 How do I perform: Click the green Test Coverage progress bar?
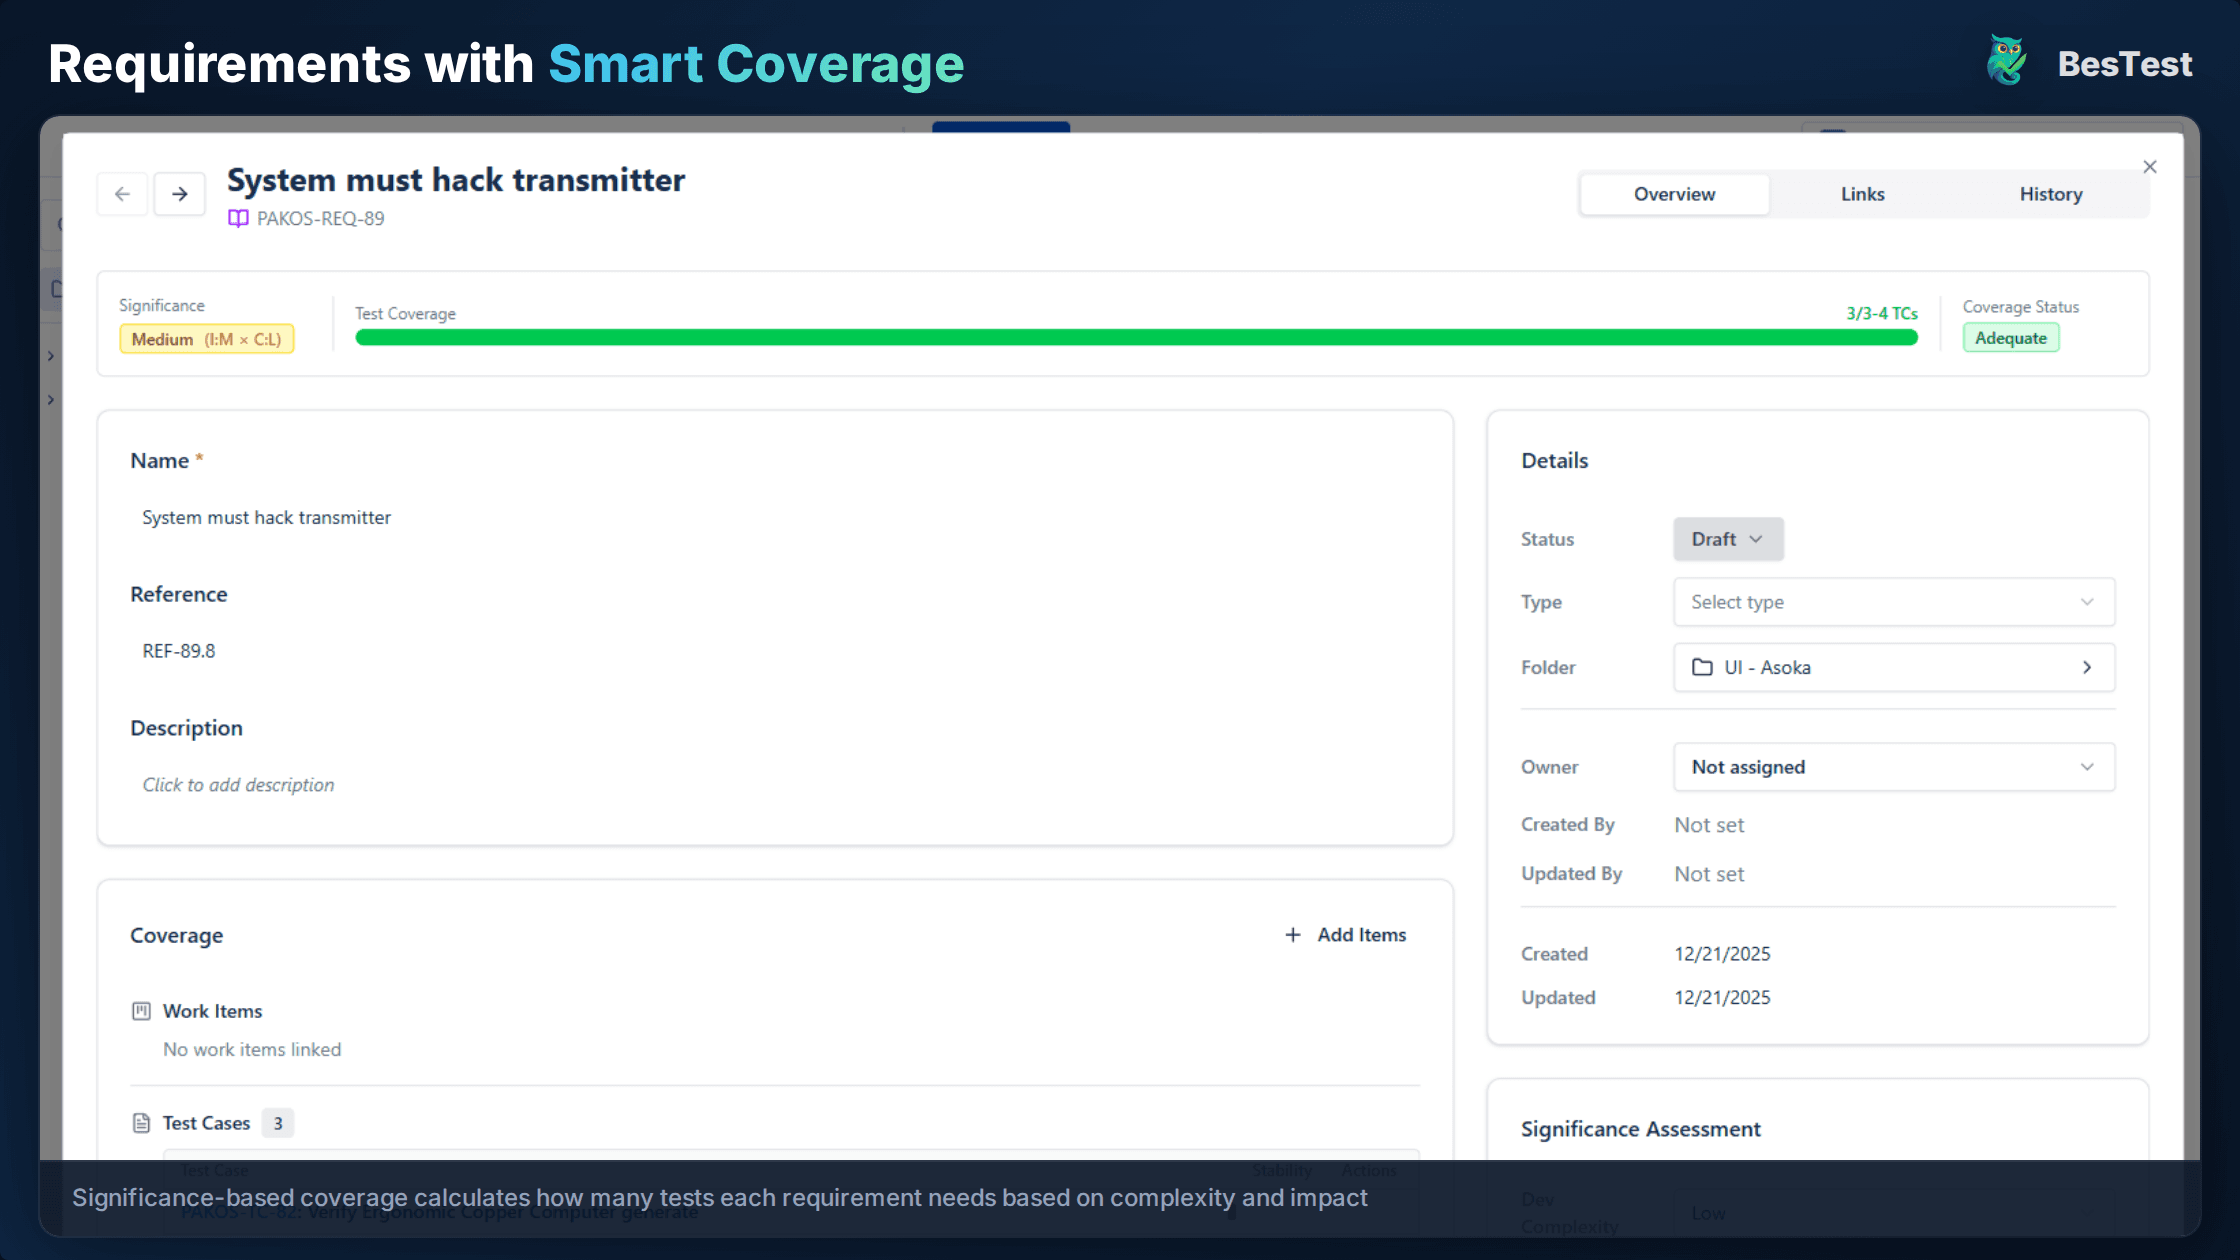coord(1135,338)
